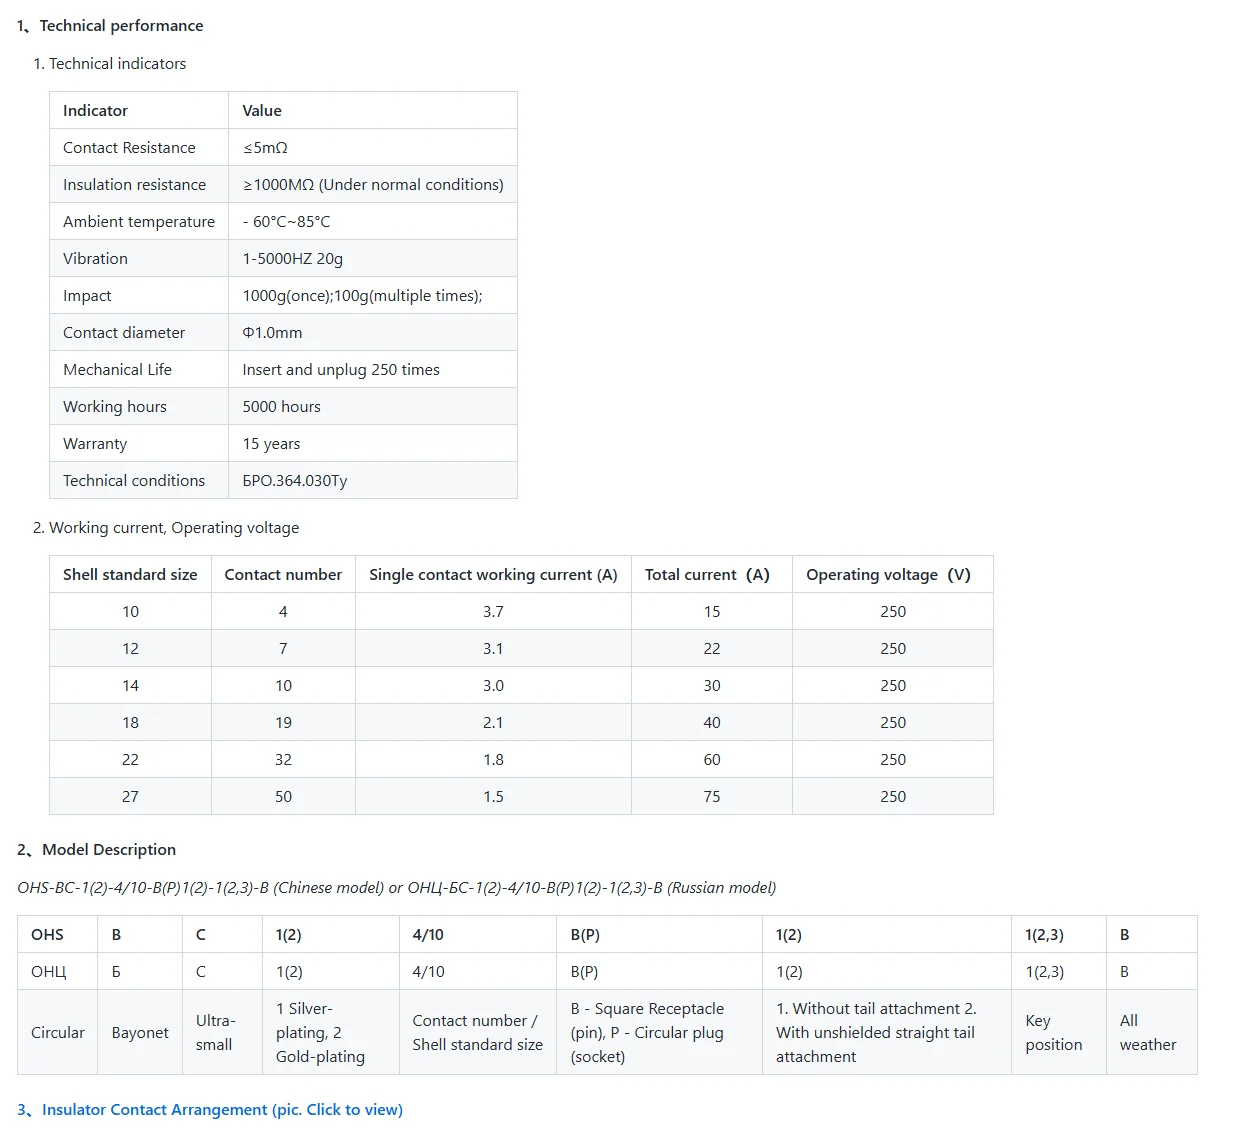Screen dimensions: 1238x1137
Task: Click the ≤5mΩ value cell
Action: click(x=373, y=147)
